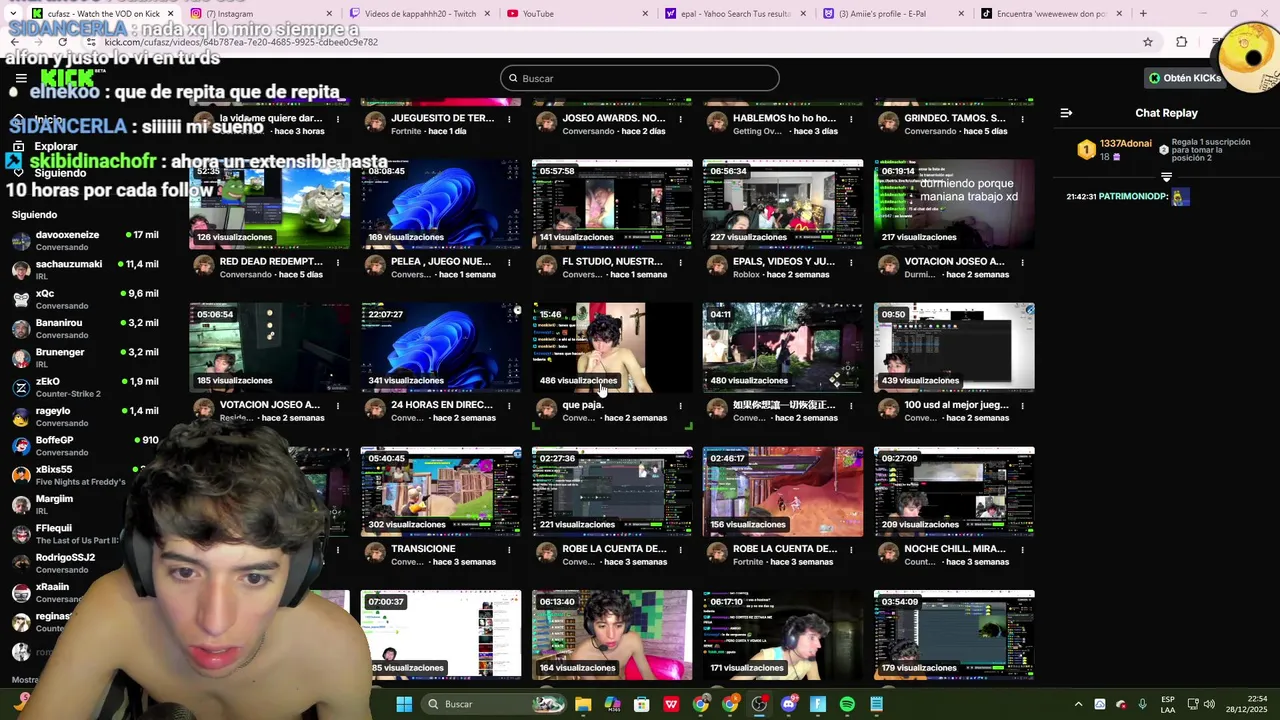Open Brunenger channel in sidebar

[85, 358]
